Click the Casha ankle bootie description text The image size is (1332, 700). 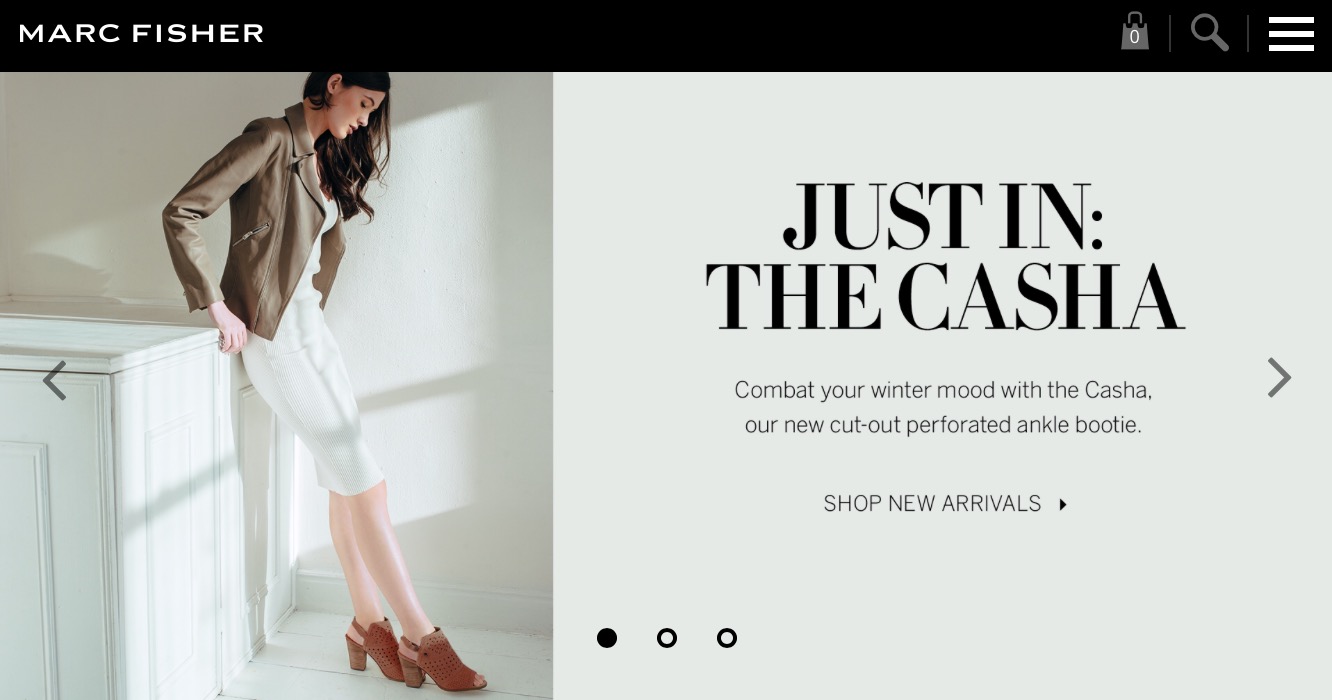click(x=943, y=407)
